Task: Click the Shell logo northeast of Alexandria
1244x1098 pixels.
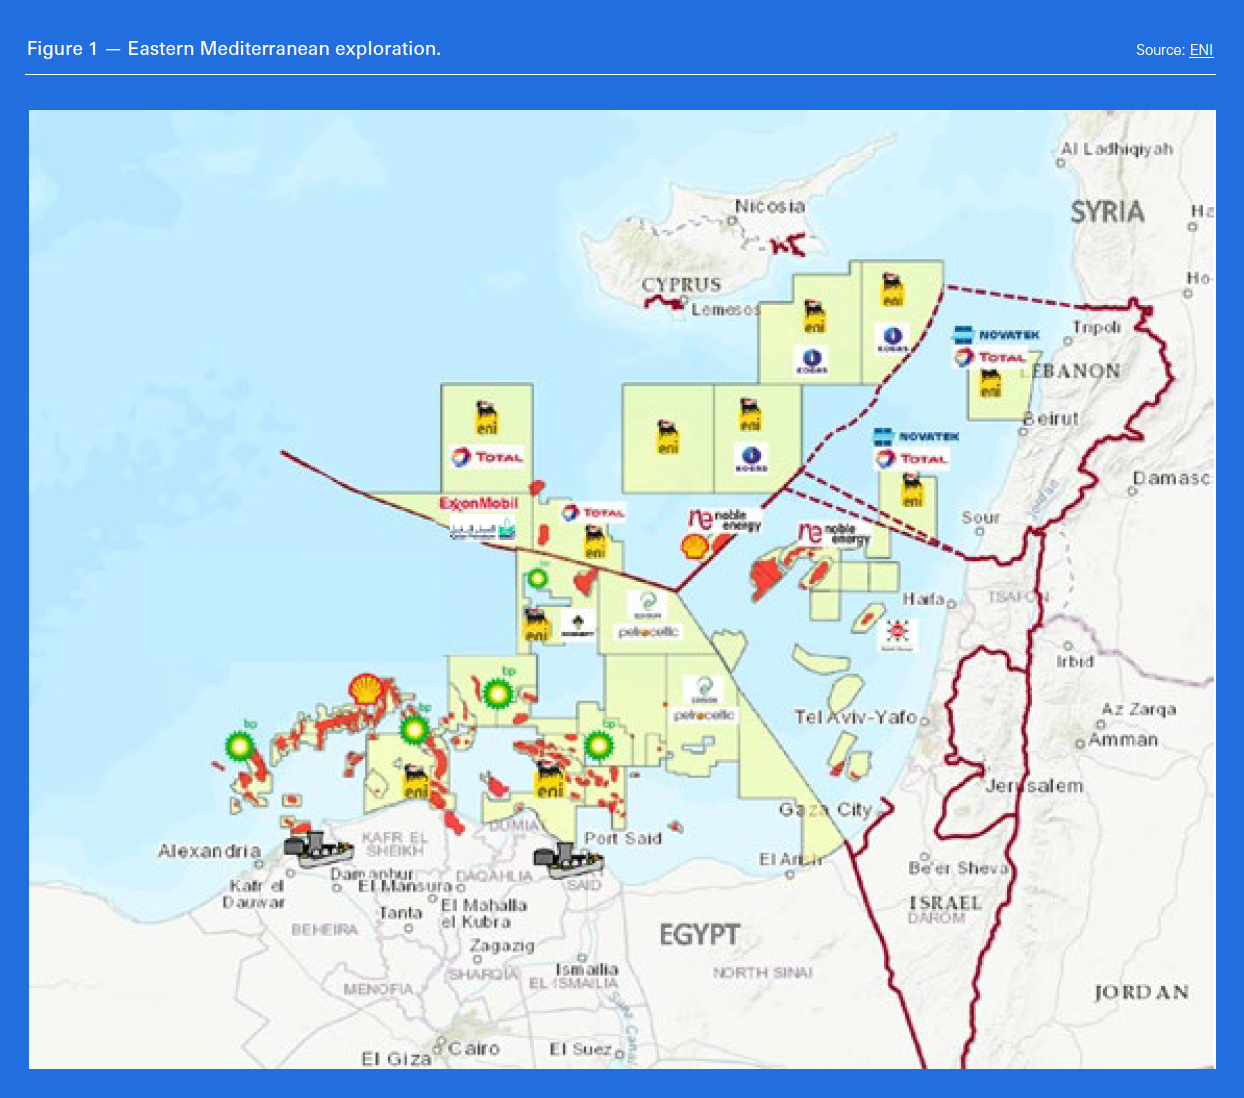Action: click(x=366, y=688)
